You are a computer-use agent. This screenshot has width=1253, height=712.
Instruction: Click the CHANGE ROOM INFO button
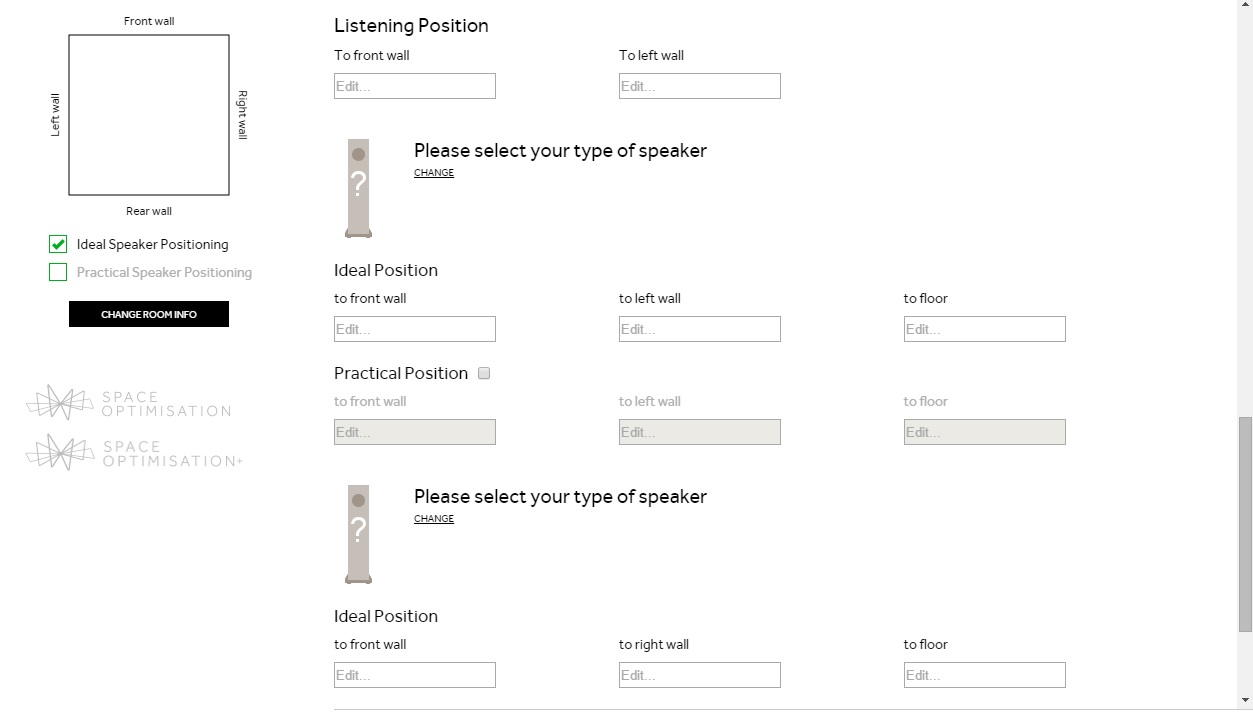click(149, 314)
